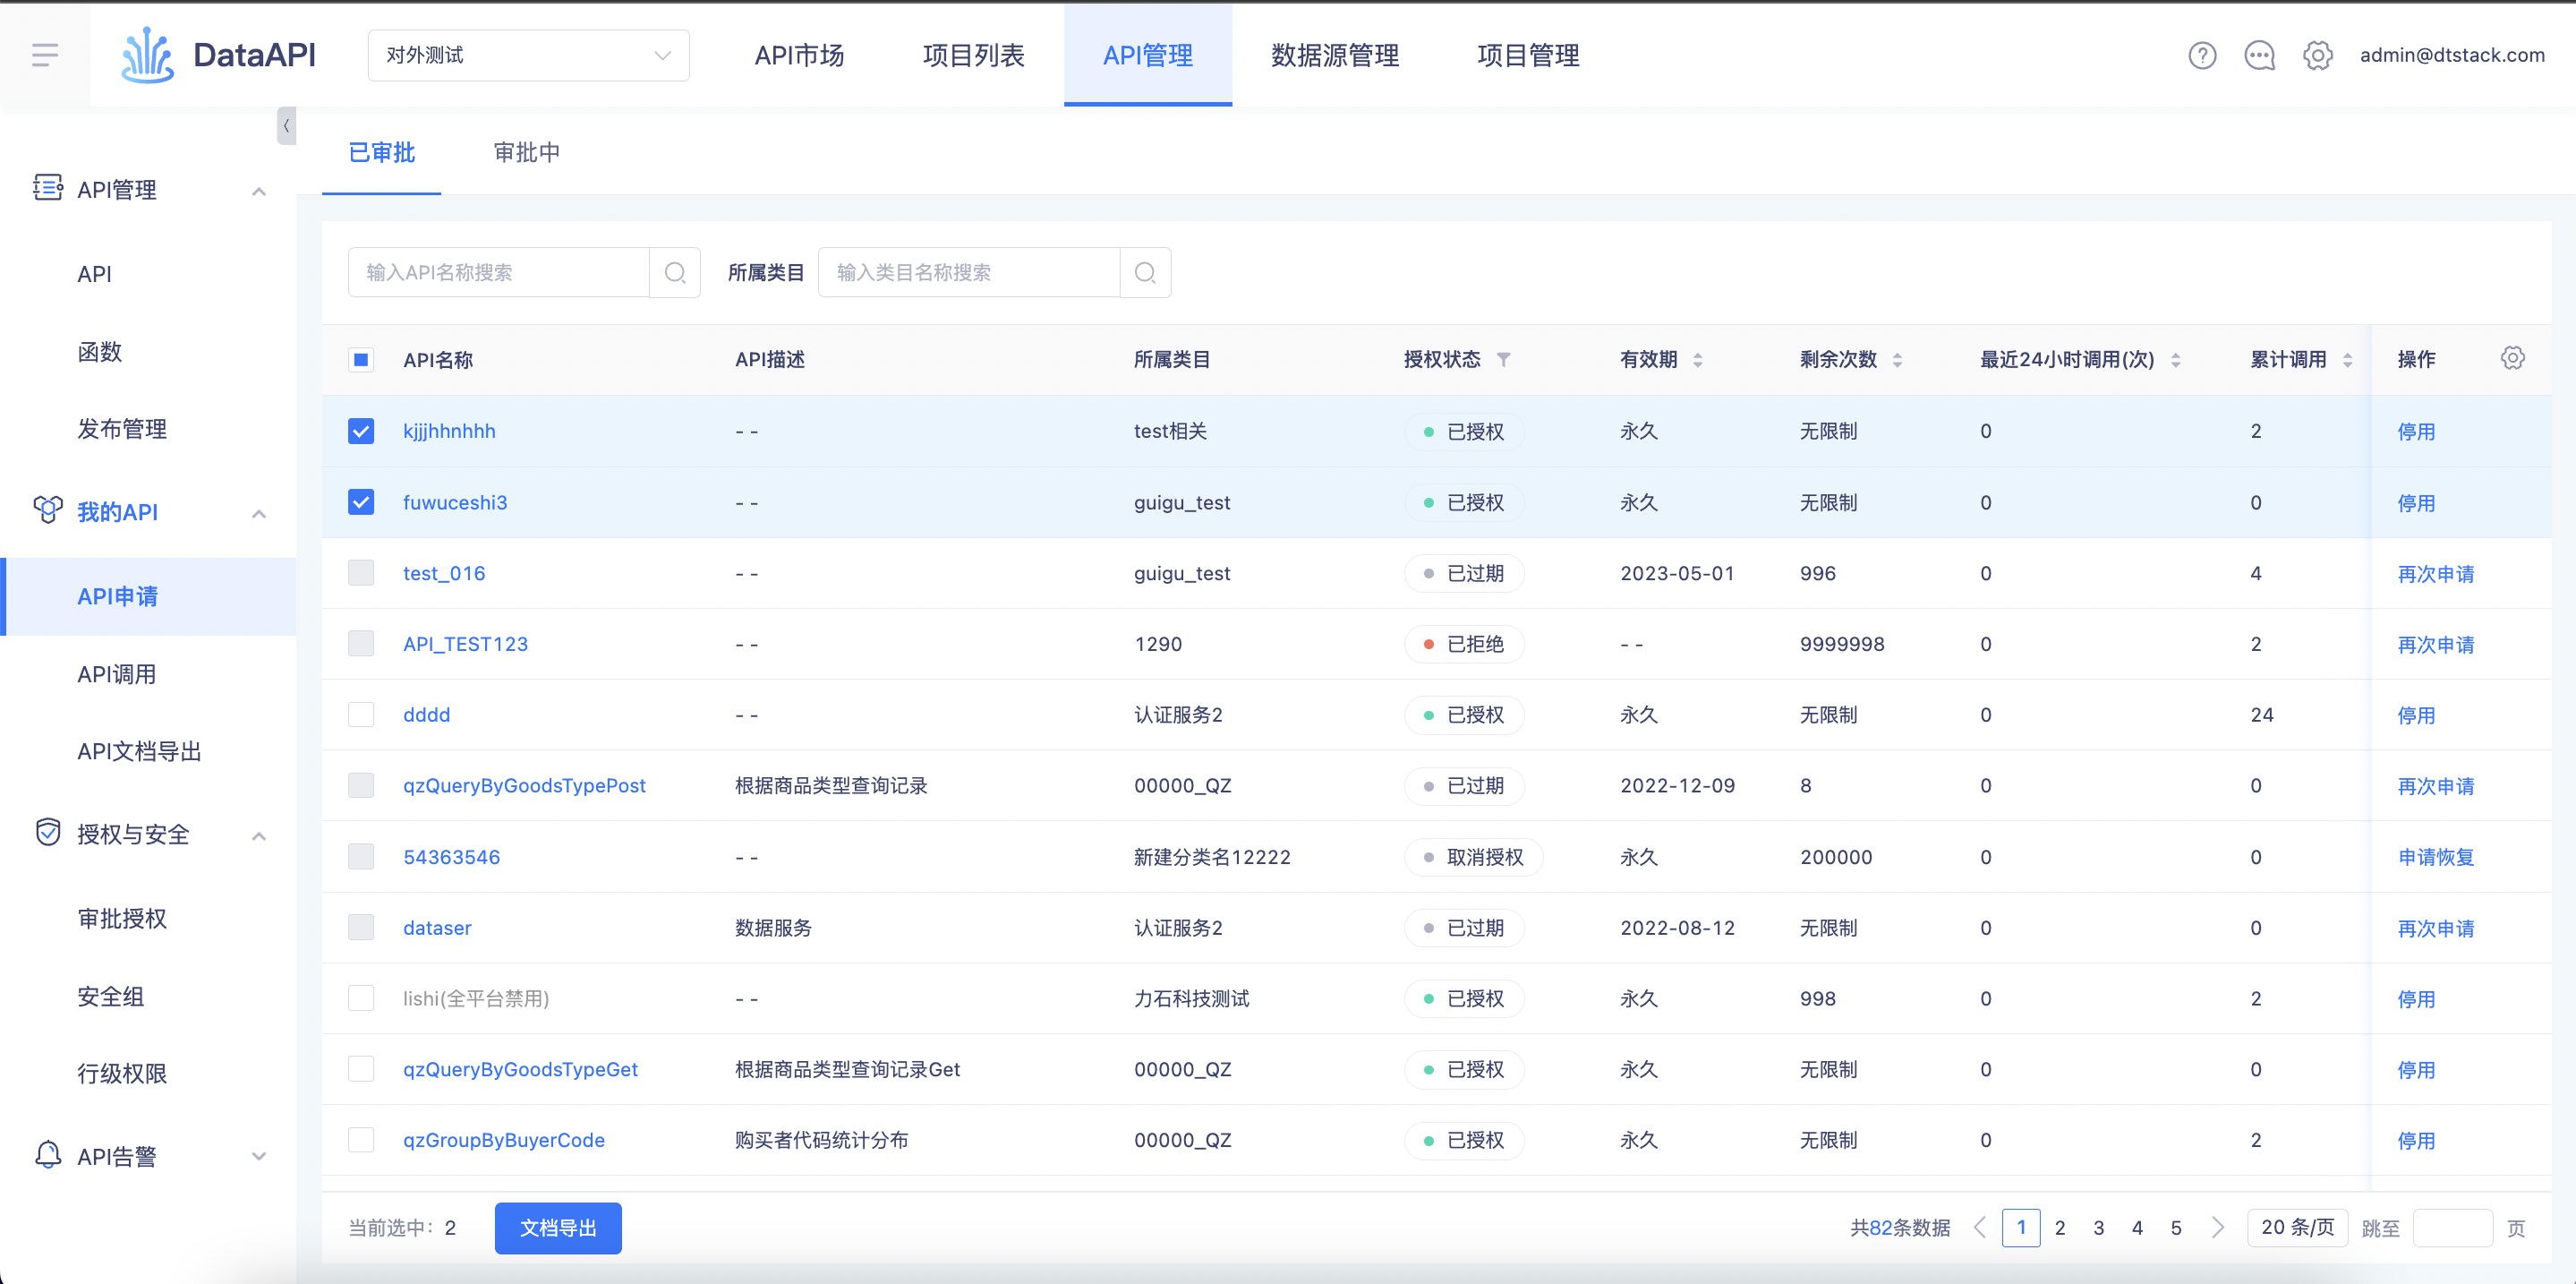Open the message chat bubble icon

(2260, 55)
